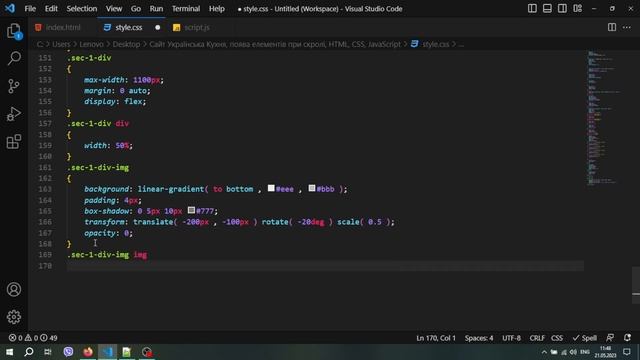Click line number 163 in gutter
Image resolution: width=640 pixels, height=360 pixels.
click(45, 189)
